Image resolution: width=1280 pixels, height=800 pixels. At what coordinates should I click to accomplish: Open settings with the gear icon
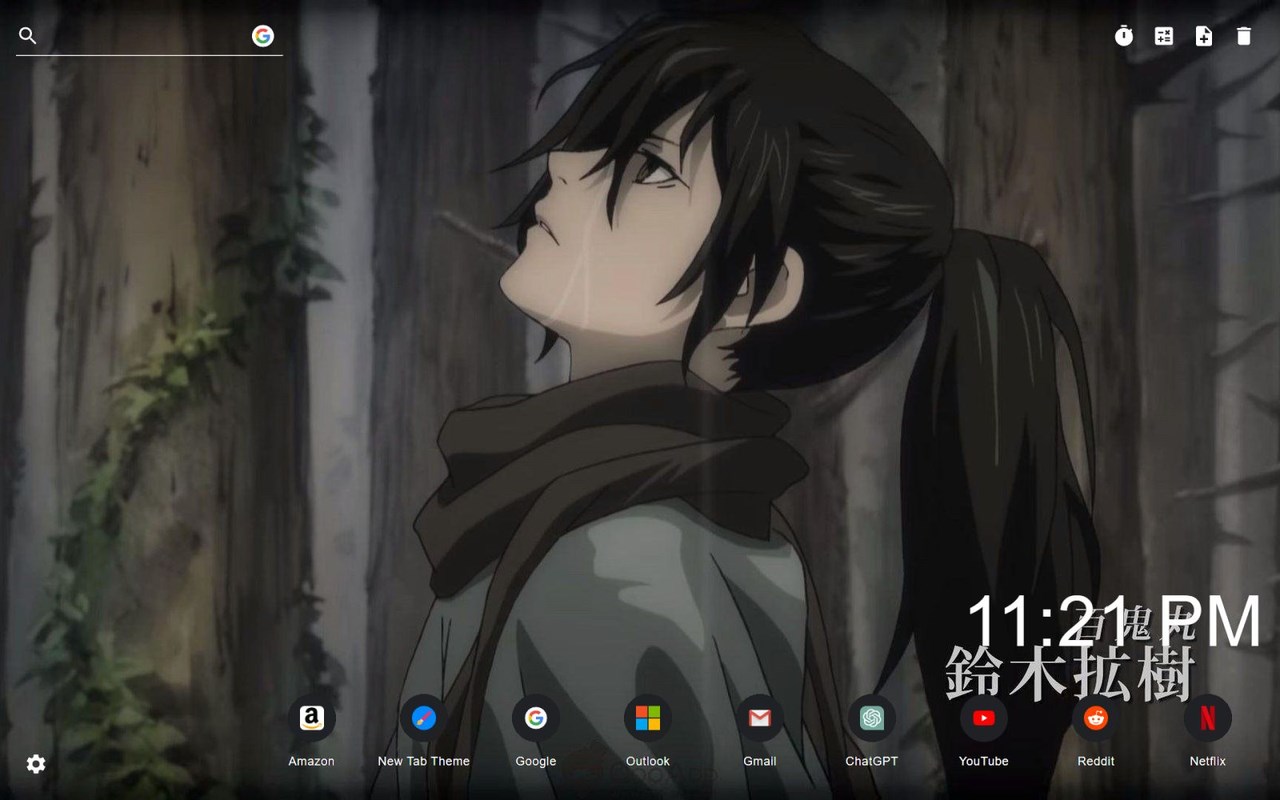pos(36,764)
